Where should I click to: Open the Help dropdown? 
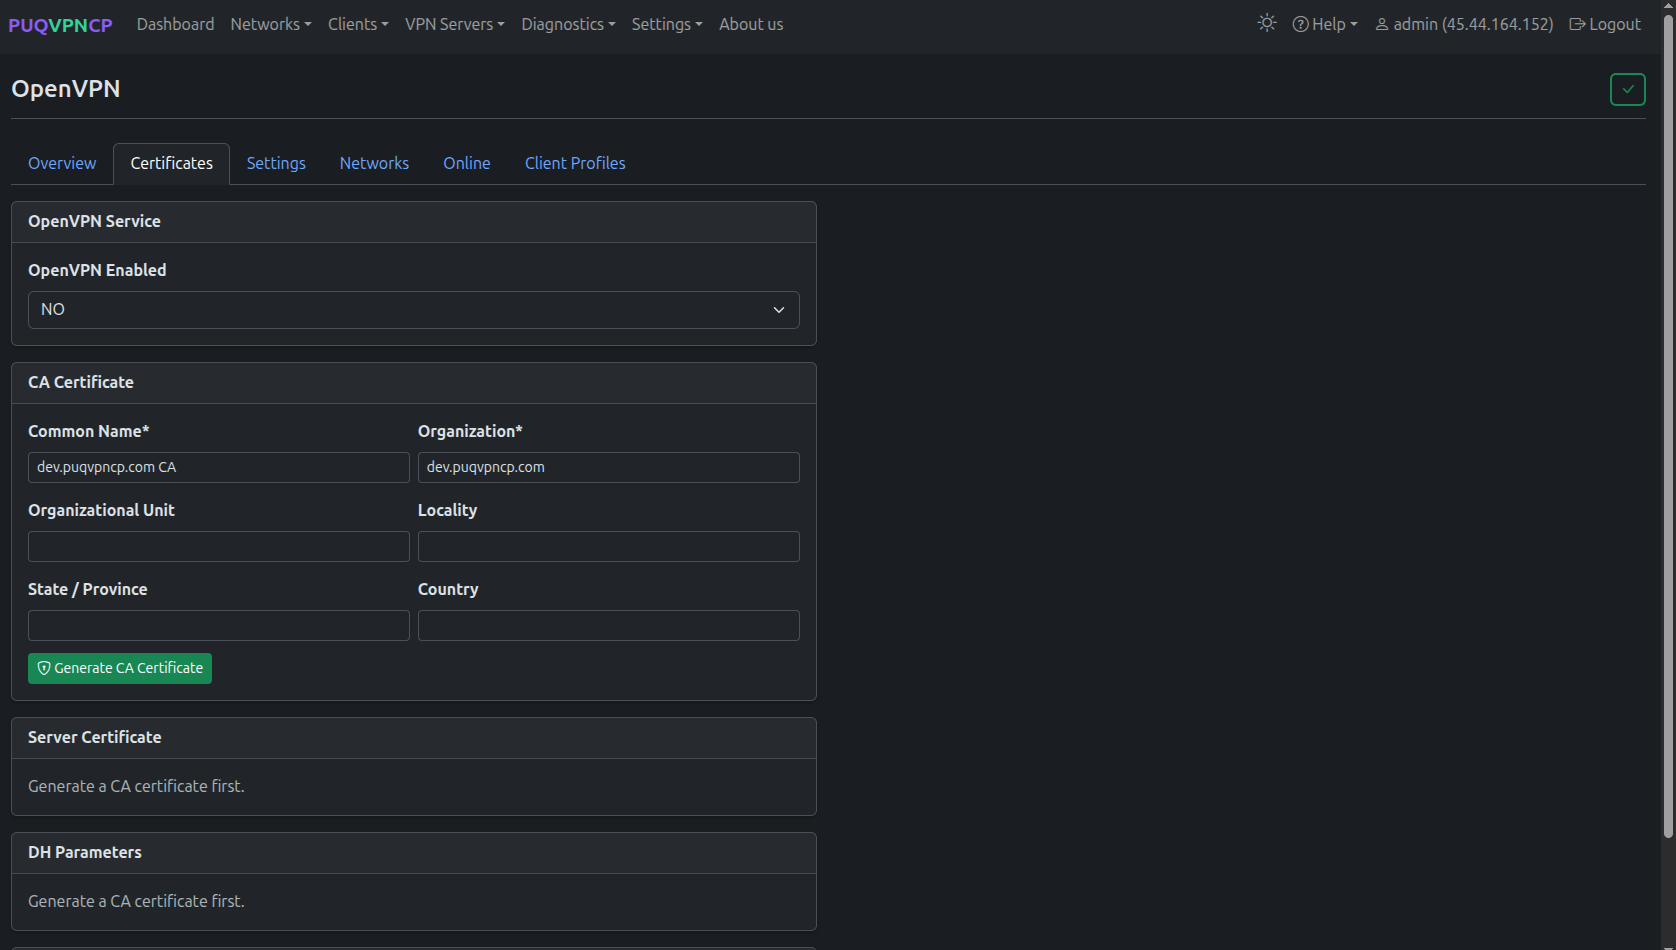pos(1325,24)
